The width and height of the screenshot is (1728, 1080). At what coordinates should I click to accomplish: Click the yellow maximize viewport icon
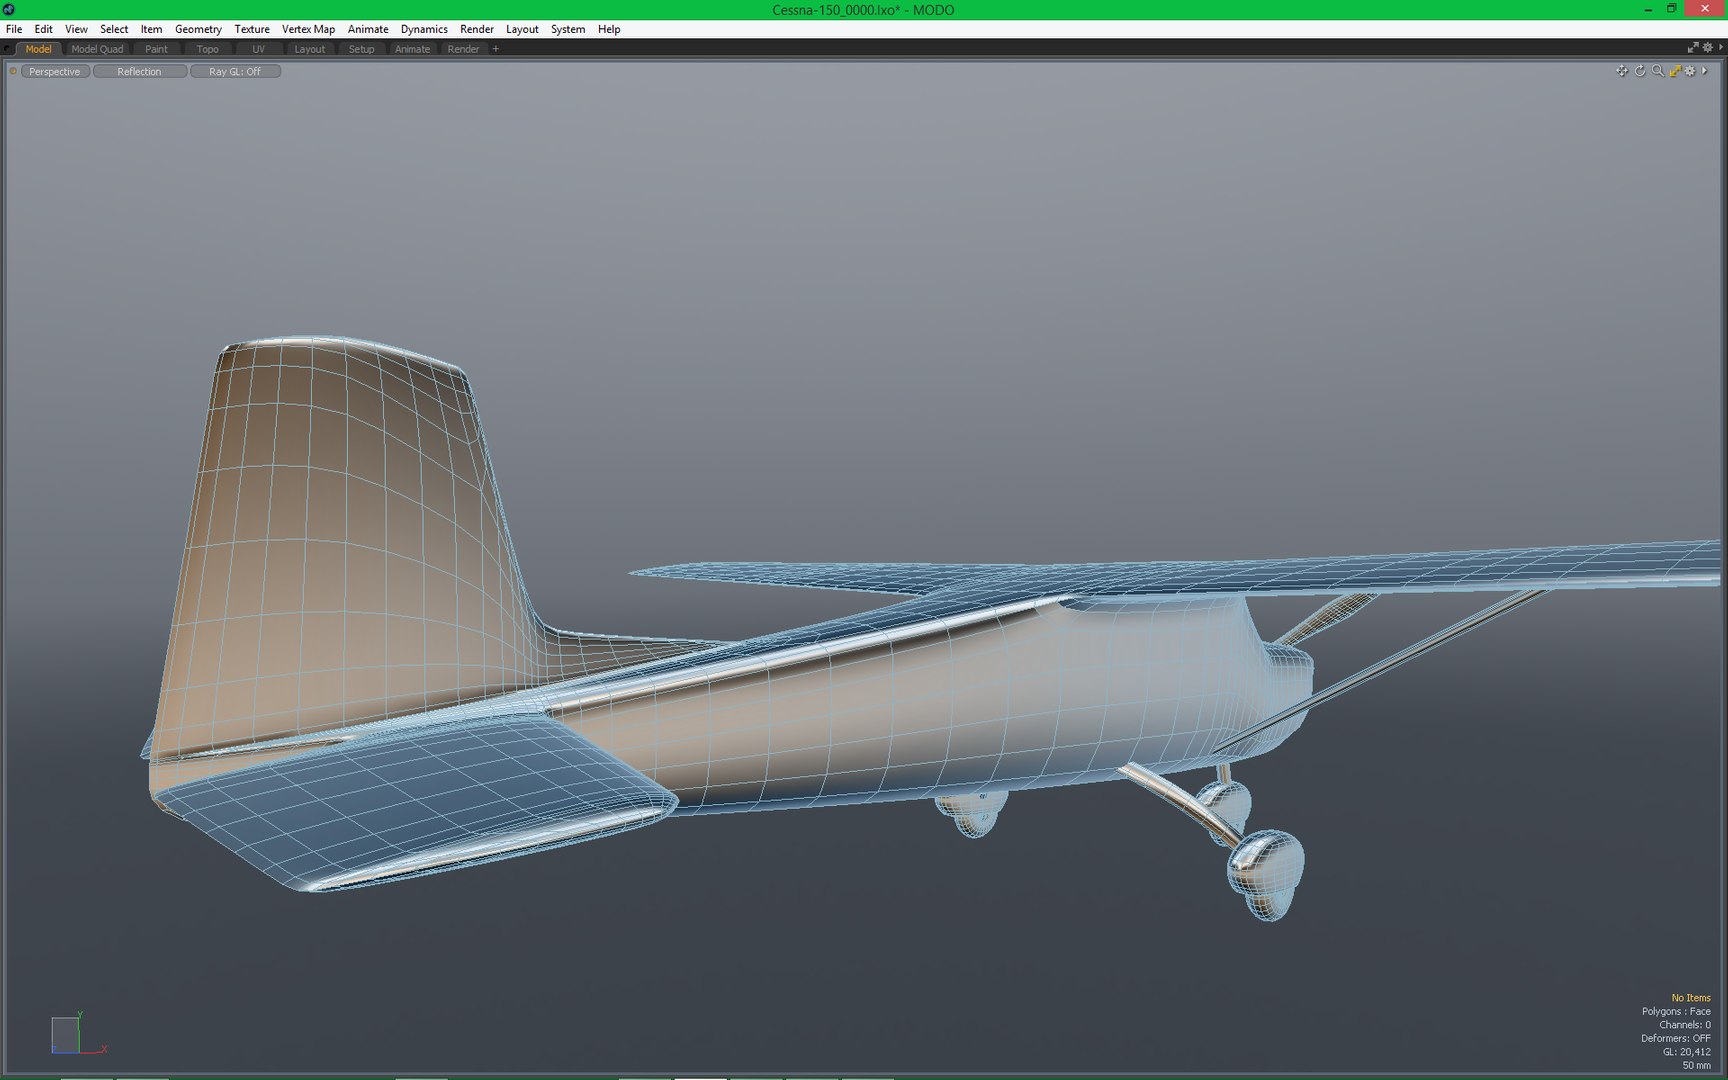[x=1675, y=71]
